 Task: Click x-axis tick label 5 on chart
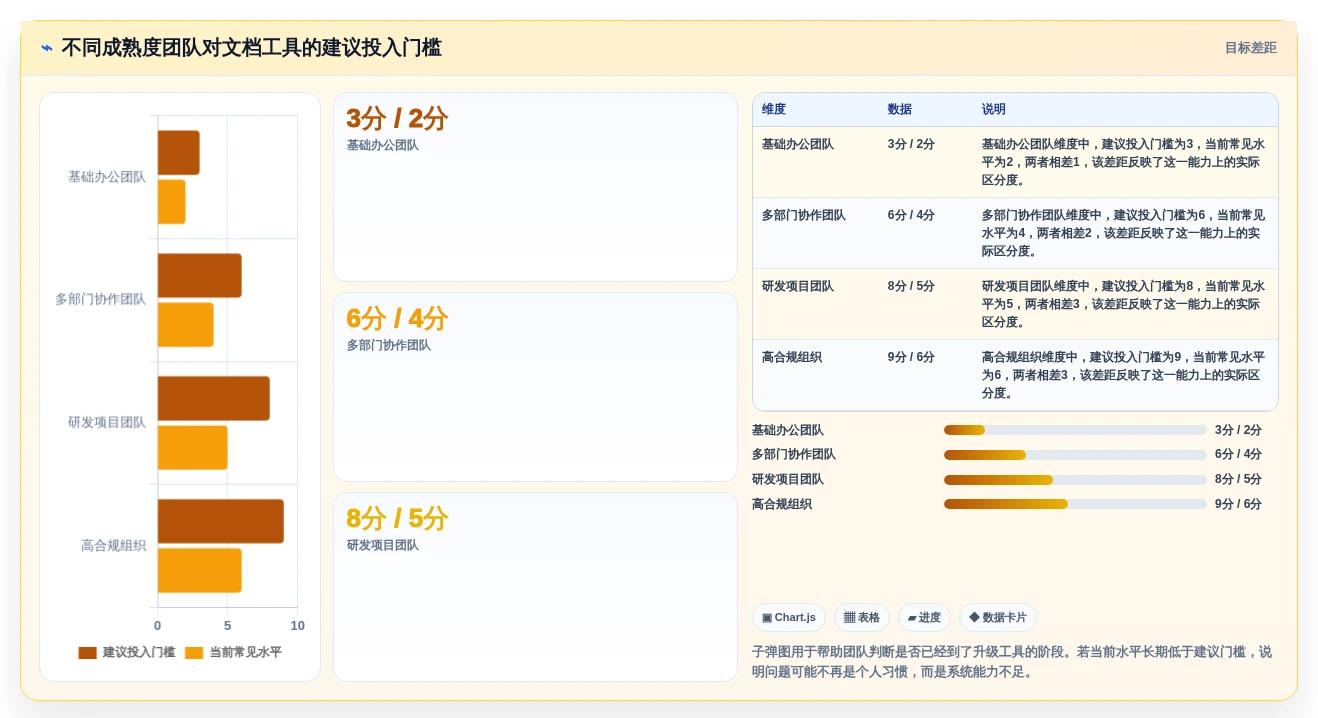coord(227,626)
